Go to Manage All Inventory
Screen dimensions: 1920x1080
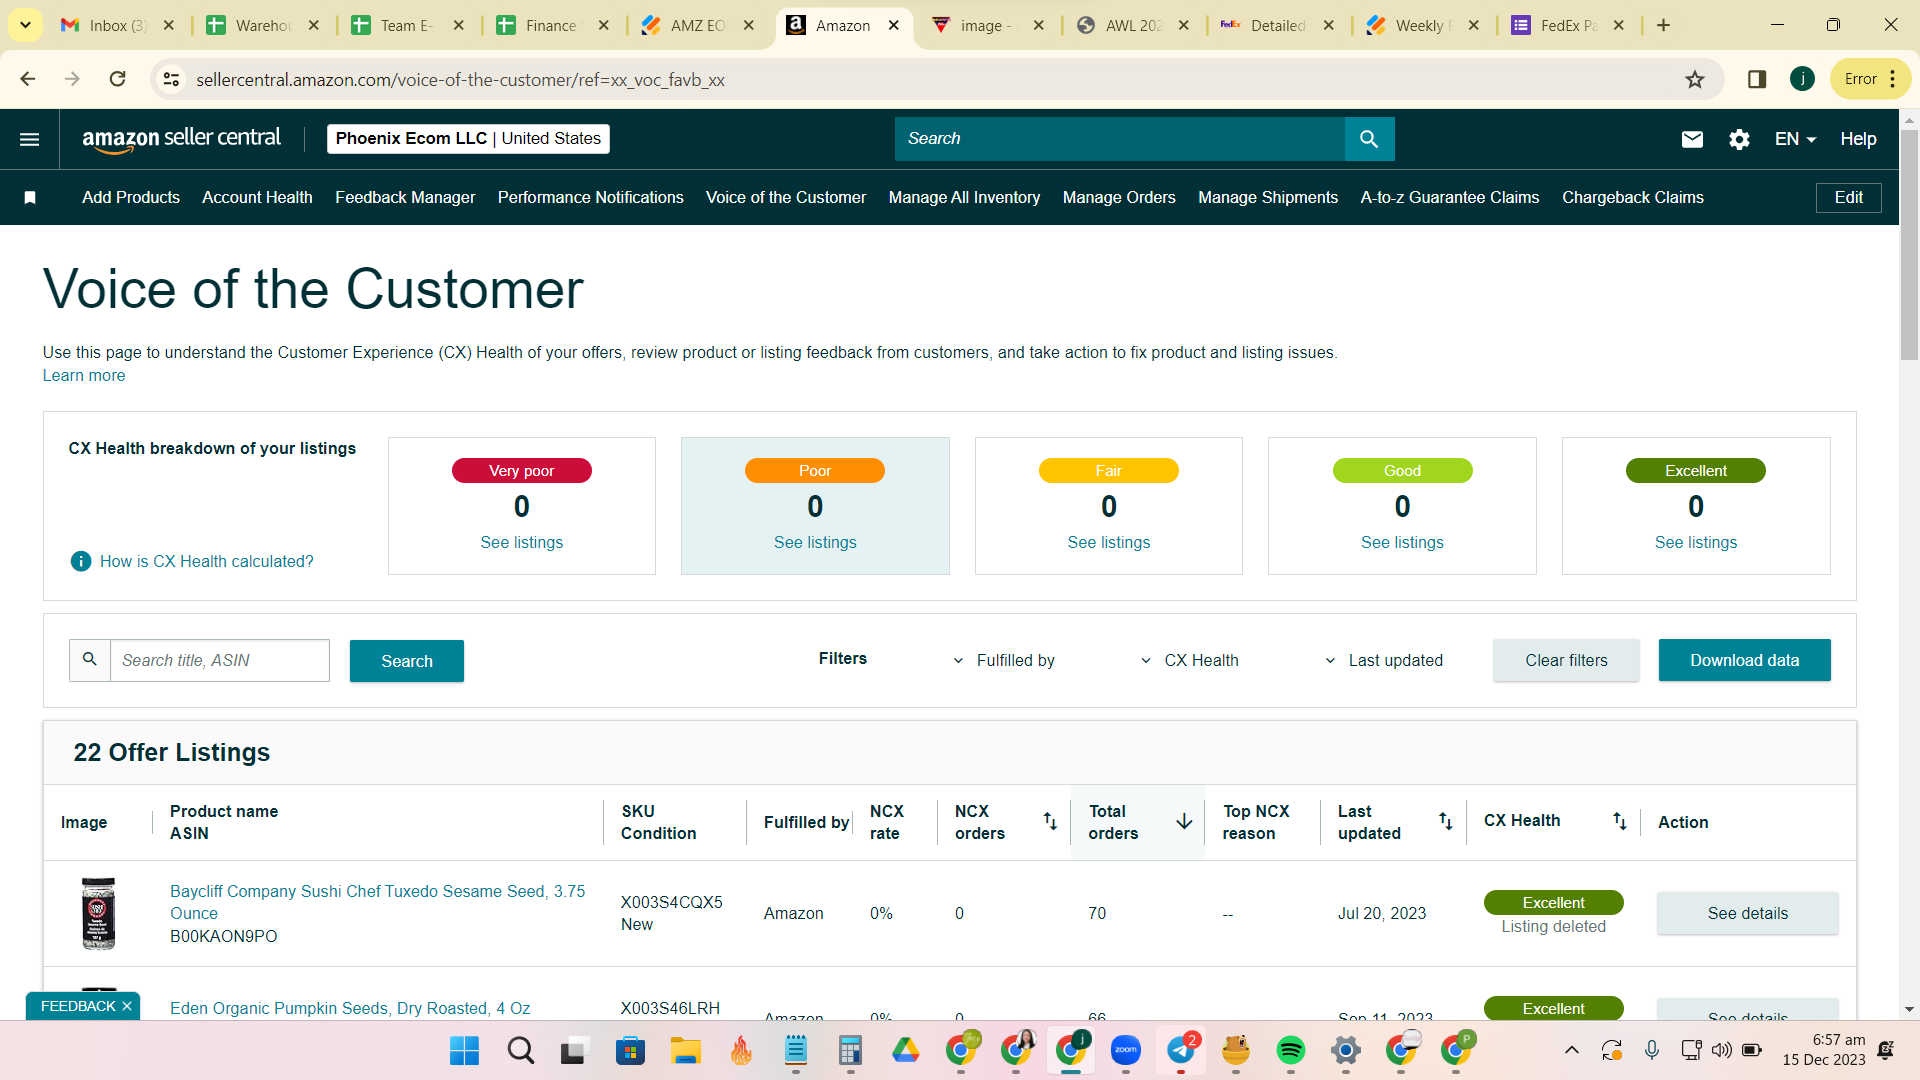coord(964,198)
